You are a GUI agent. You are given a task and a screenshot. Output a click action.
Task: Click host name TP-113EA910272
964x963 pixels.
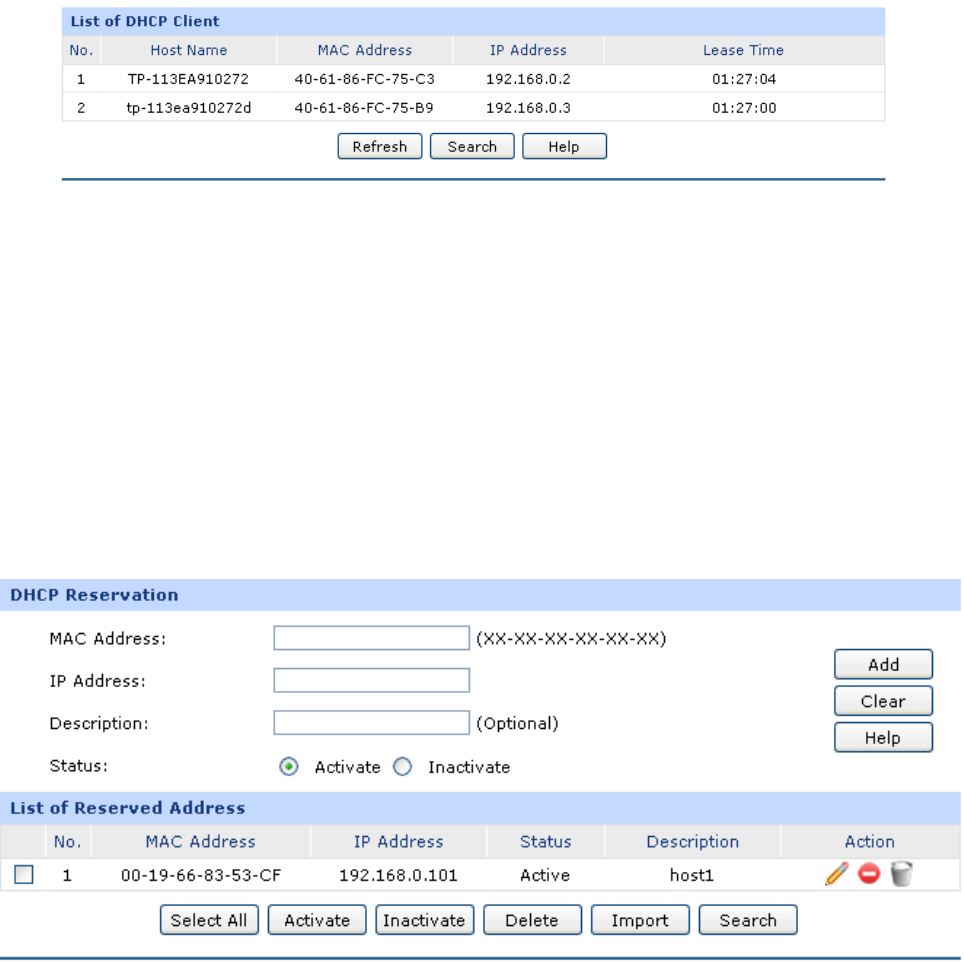tap(188, 79)
